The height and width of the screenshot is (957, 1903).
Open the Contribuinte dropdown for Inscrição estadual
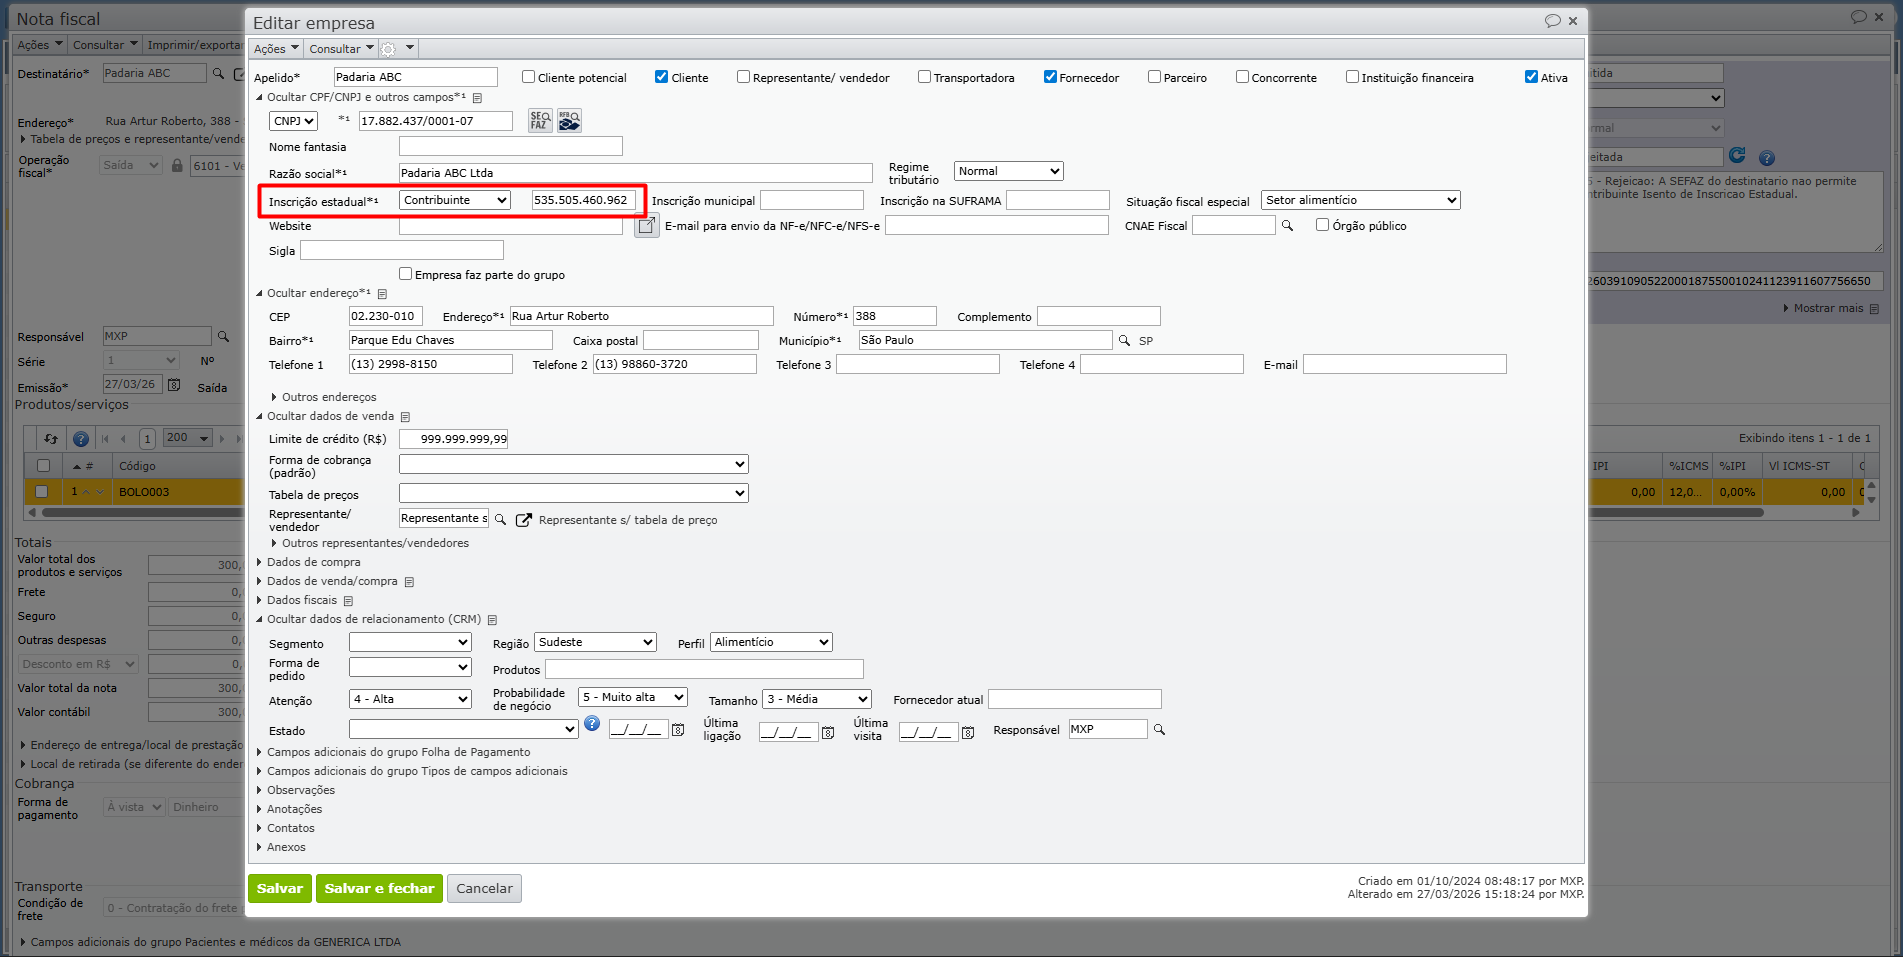coord(455,200)
